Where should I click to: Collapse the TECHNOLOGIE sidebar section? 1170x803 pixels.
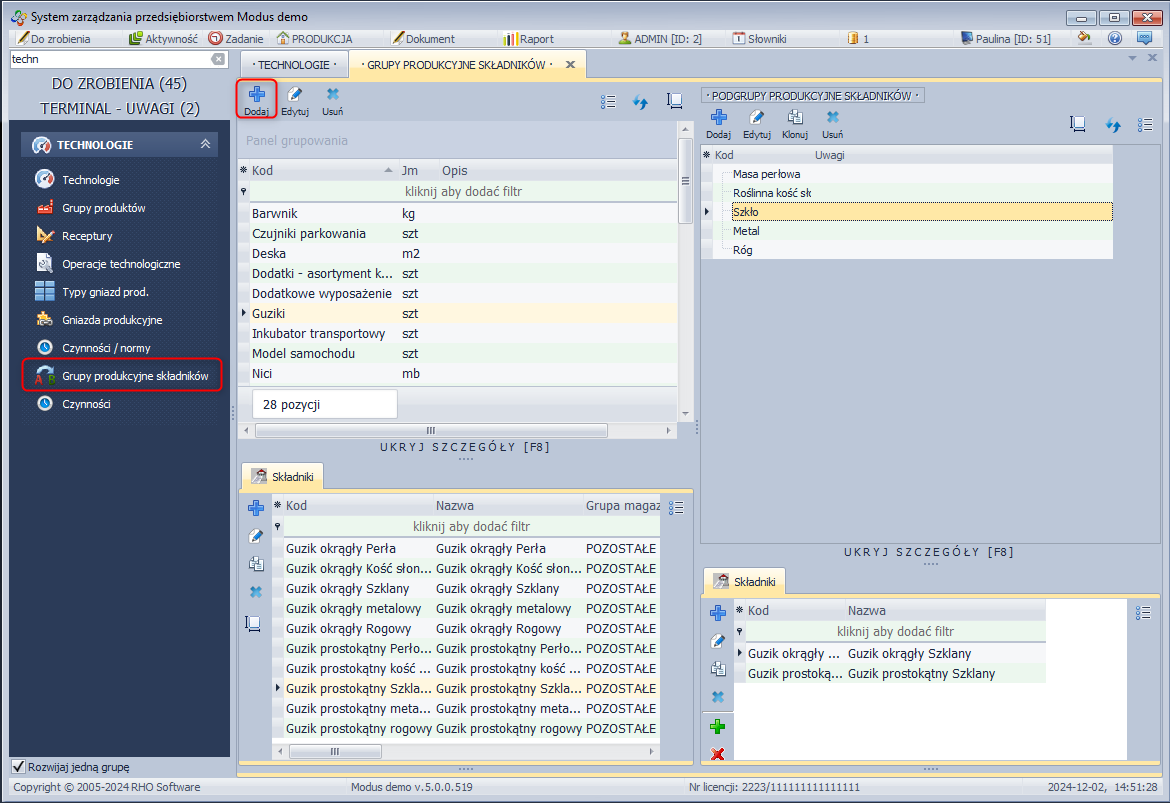point(205,145)
